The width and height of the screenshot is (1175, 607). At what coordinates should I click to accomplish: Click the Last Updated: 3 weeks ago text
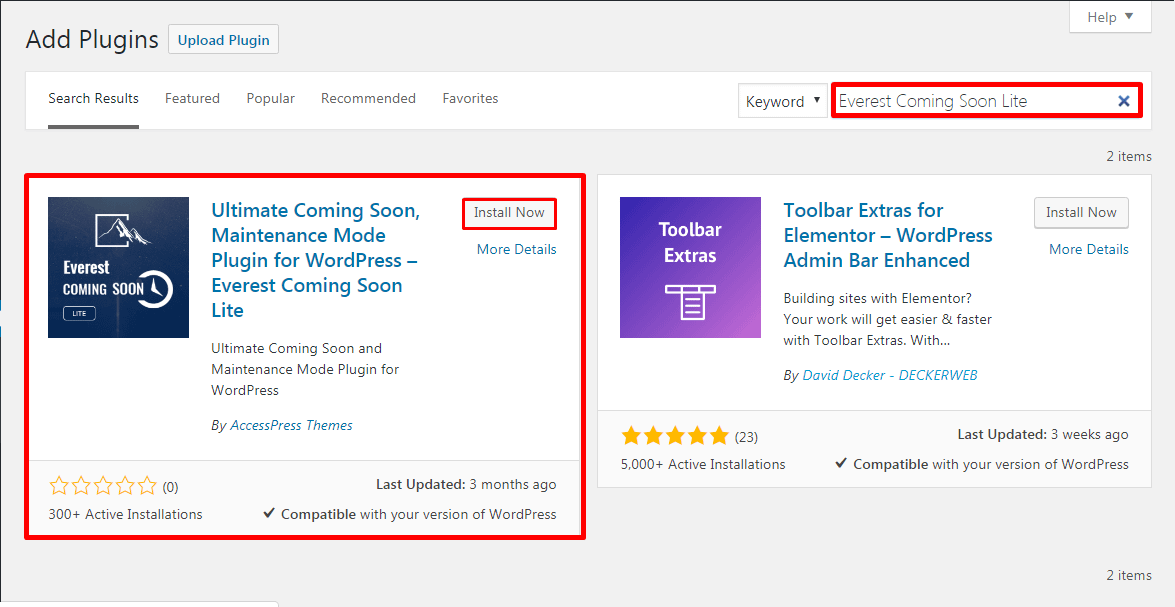pyautogui.click(x=1043, y=434)
